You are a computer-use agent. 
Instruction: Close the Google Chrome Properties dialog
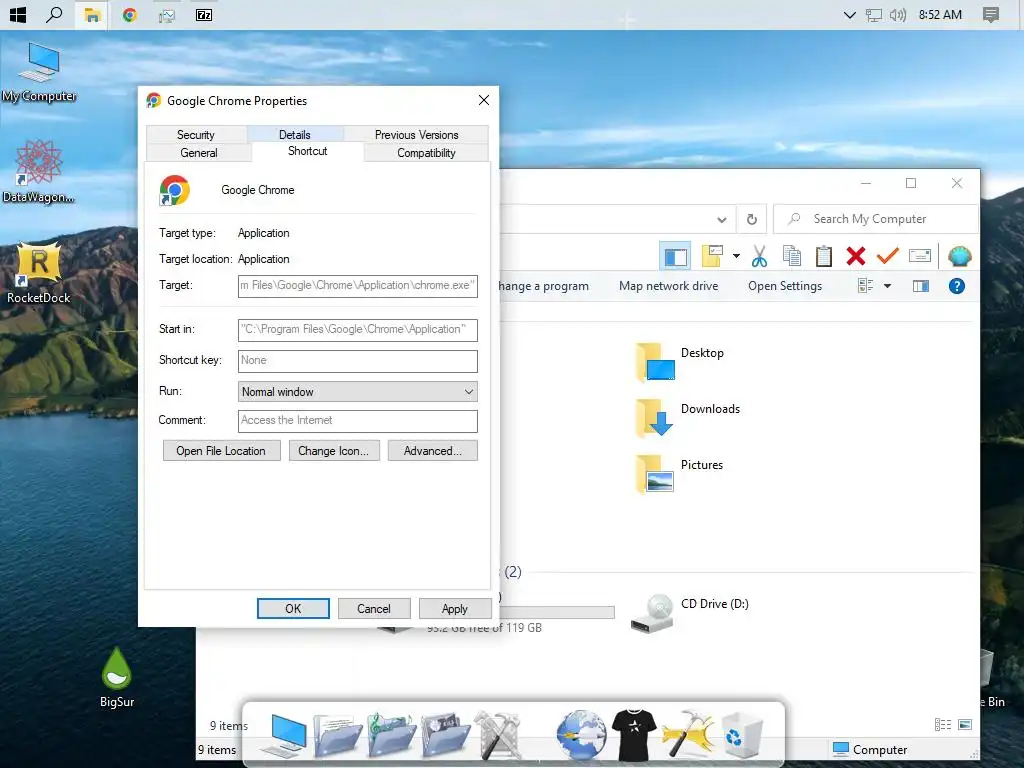click(483, 100)
